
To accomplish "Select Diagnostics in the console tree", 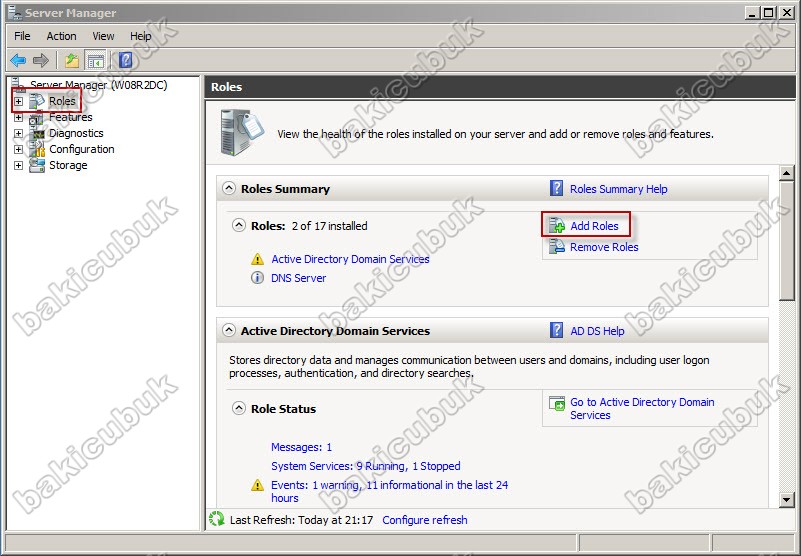I will pos(76,133).
